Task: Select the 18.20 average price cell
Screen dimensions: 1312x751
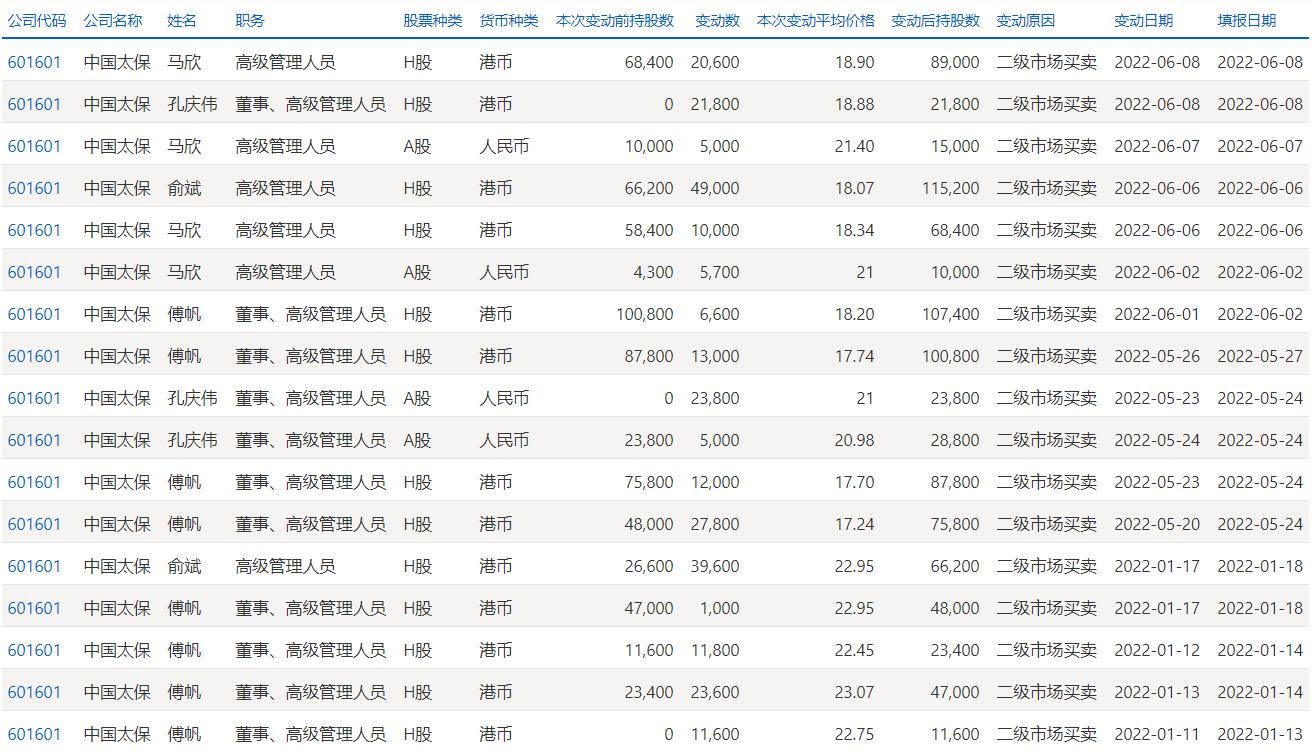Action: coord(854,314)
